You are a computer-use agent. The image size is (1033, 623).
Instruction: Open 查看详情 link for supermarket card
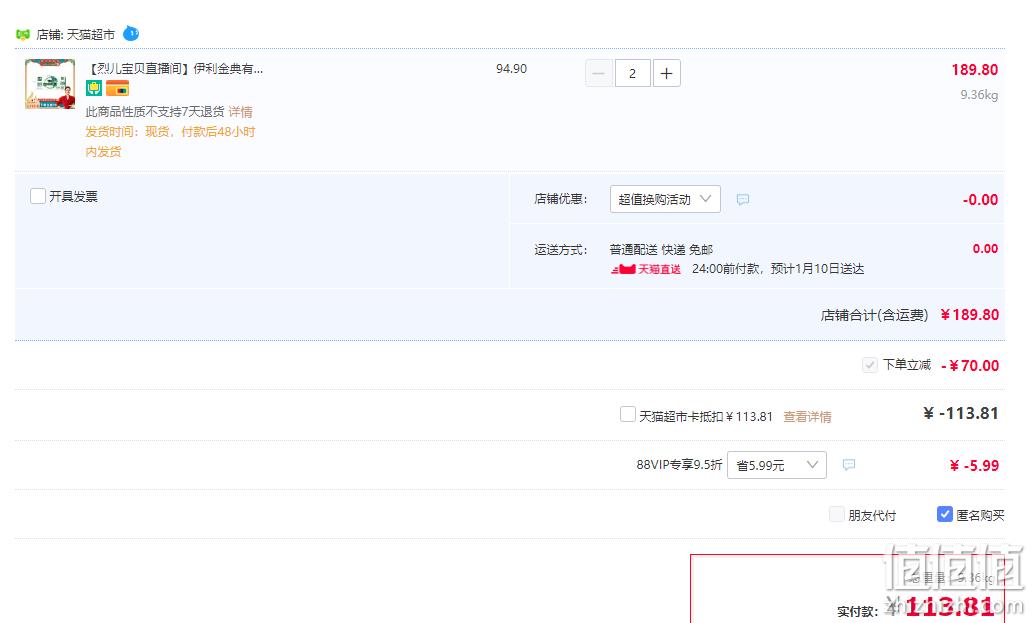point(807,416)
